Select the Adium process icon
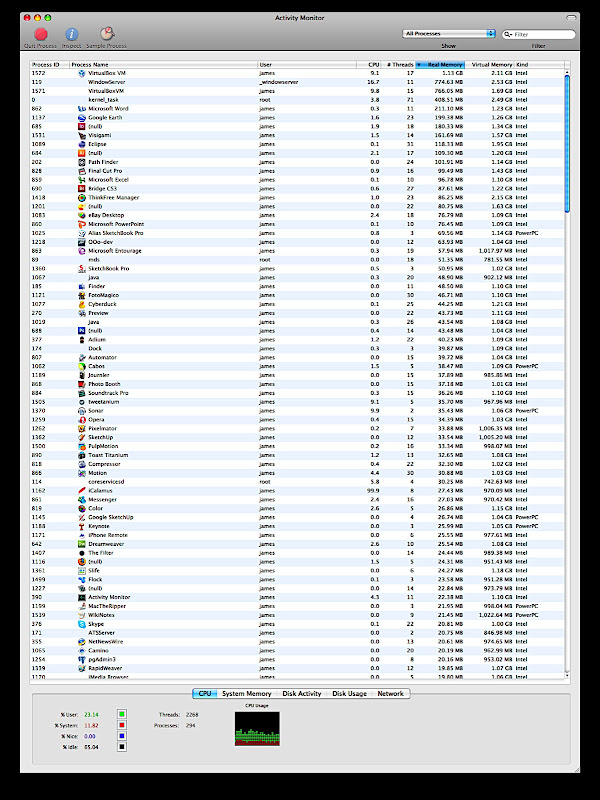Viewport: 600px width, 800px height. pos(82,339)
